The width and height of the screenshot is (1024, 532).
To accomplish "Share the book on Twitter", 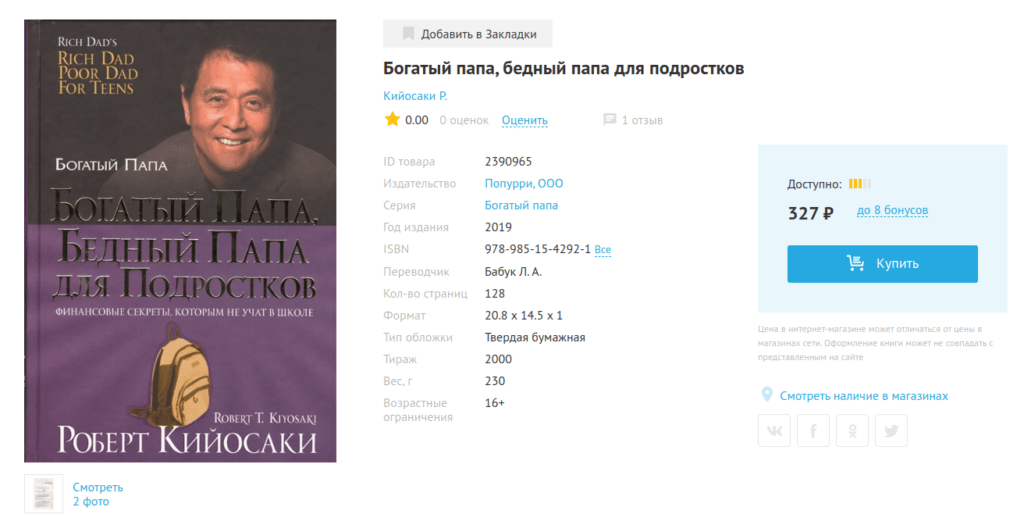I will [x=891, y=430].
